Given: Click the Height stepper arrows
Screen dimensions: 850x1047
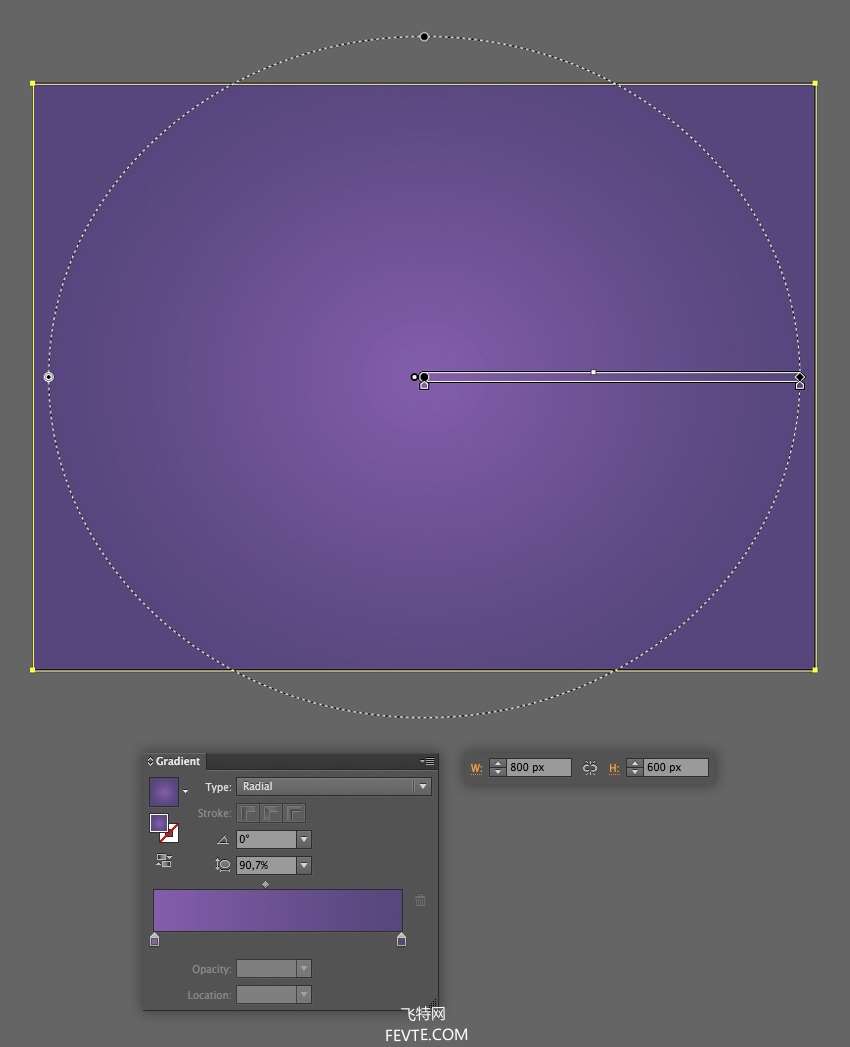Looking at the screenshot, I should click(634, 768).
